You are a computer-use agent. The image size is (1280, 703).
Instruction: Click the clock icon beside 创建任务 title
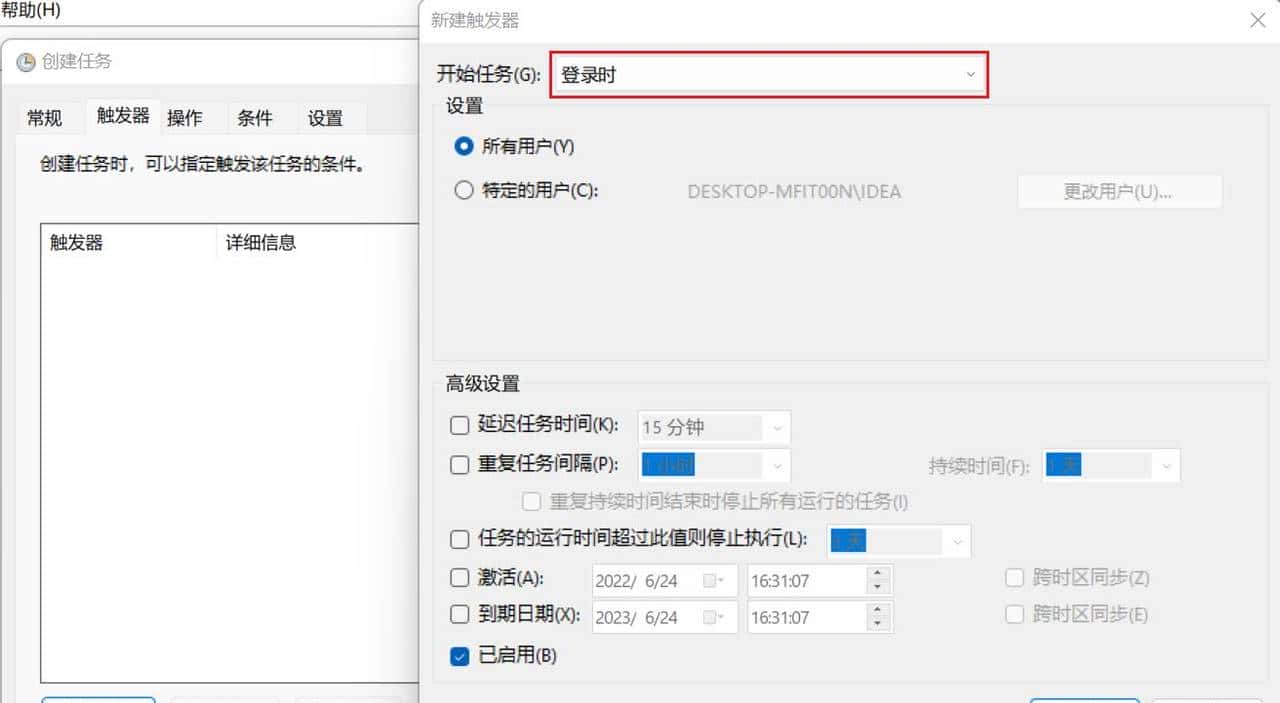click(25, 61)
